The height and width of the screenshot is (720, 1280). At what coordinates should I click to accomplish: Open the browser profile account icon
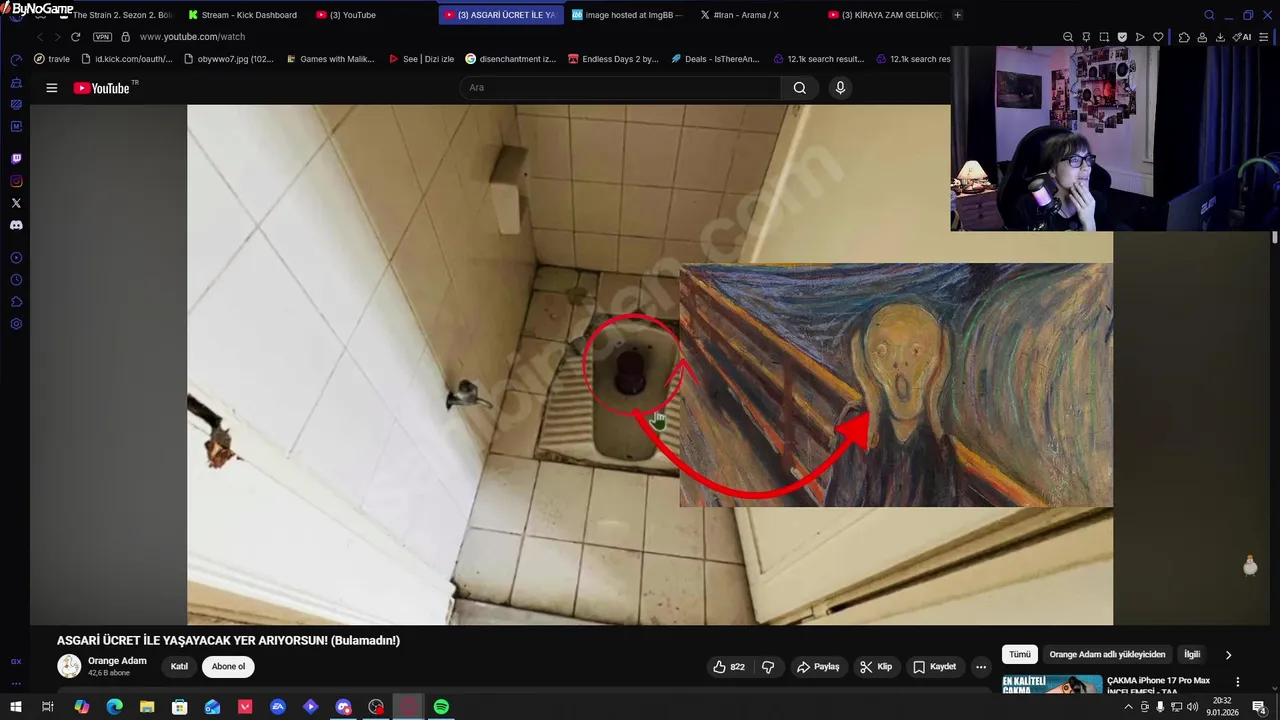pos(1202,37)
